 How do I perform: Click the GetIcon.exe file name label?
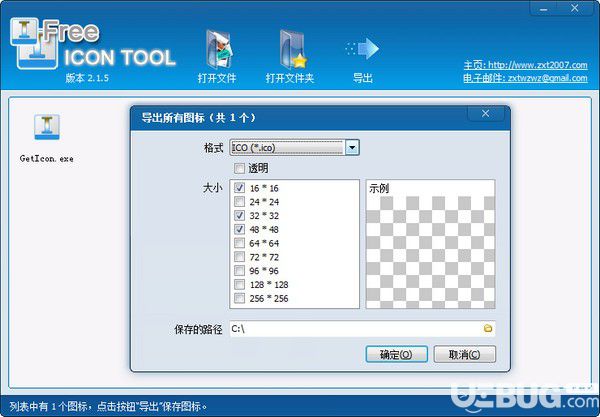[x=46, y=158]
